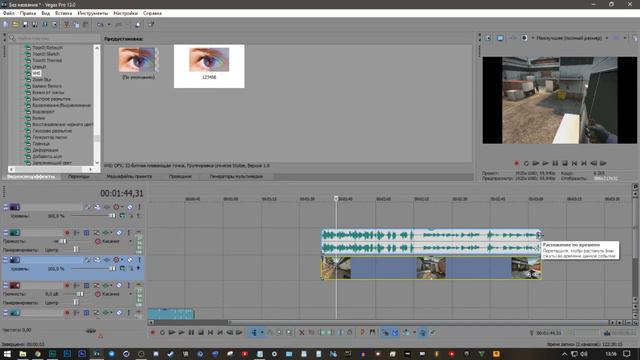Open automation mode dropdown on audio track 2

point(131,242)
